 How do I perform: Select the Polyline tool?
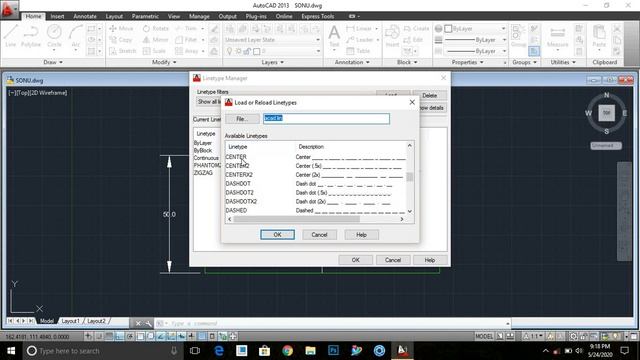[31, 36]
